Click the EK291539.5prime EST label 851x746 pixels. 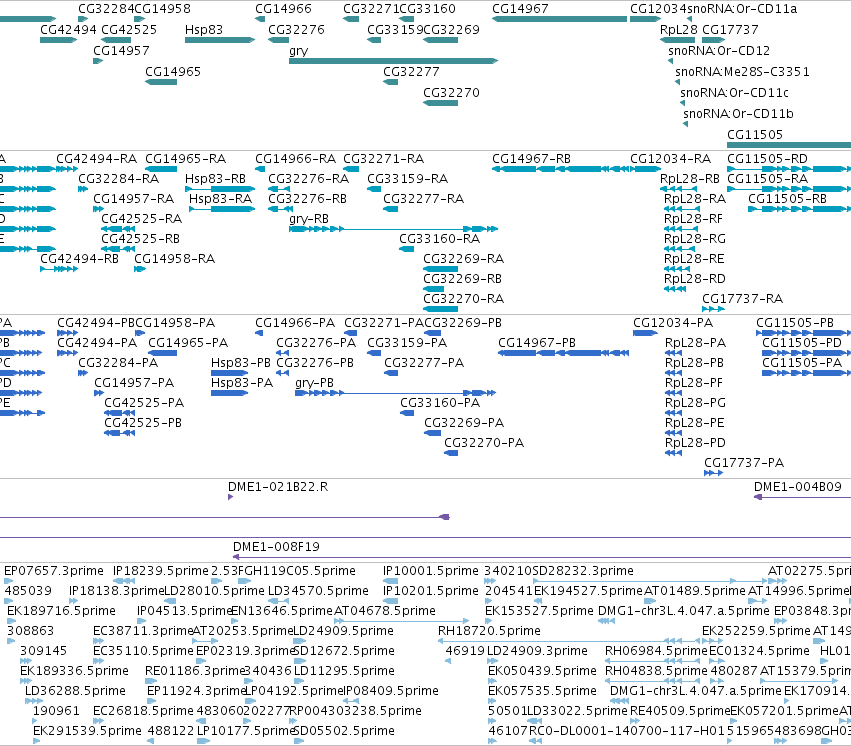coord(87,731)
